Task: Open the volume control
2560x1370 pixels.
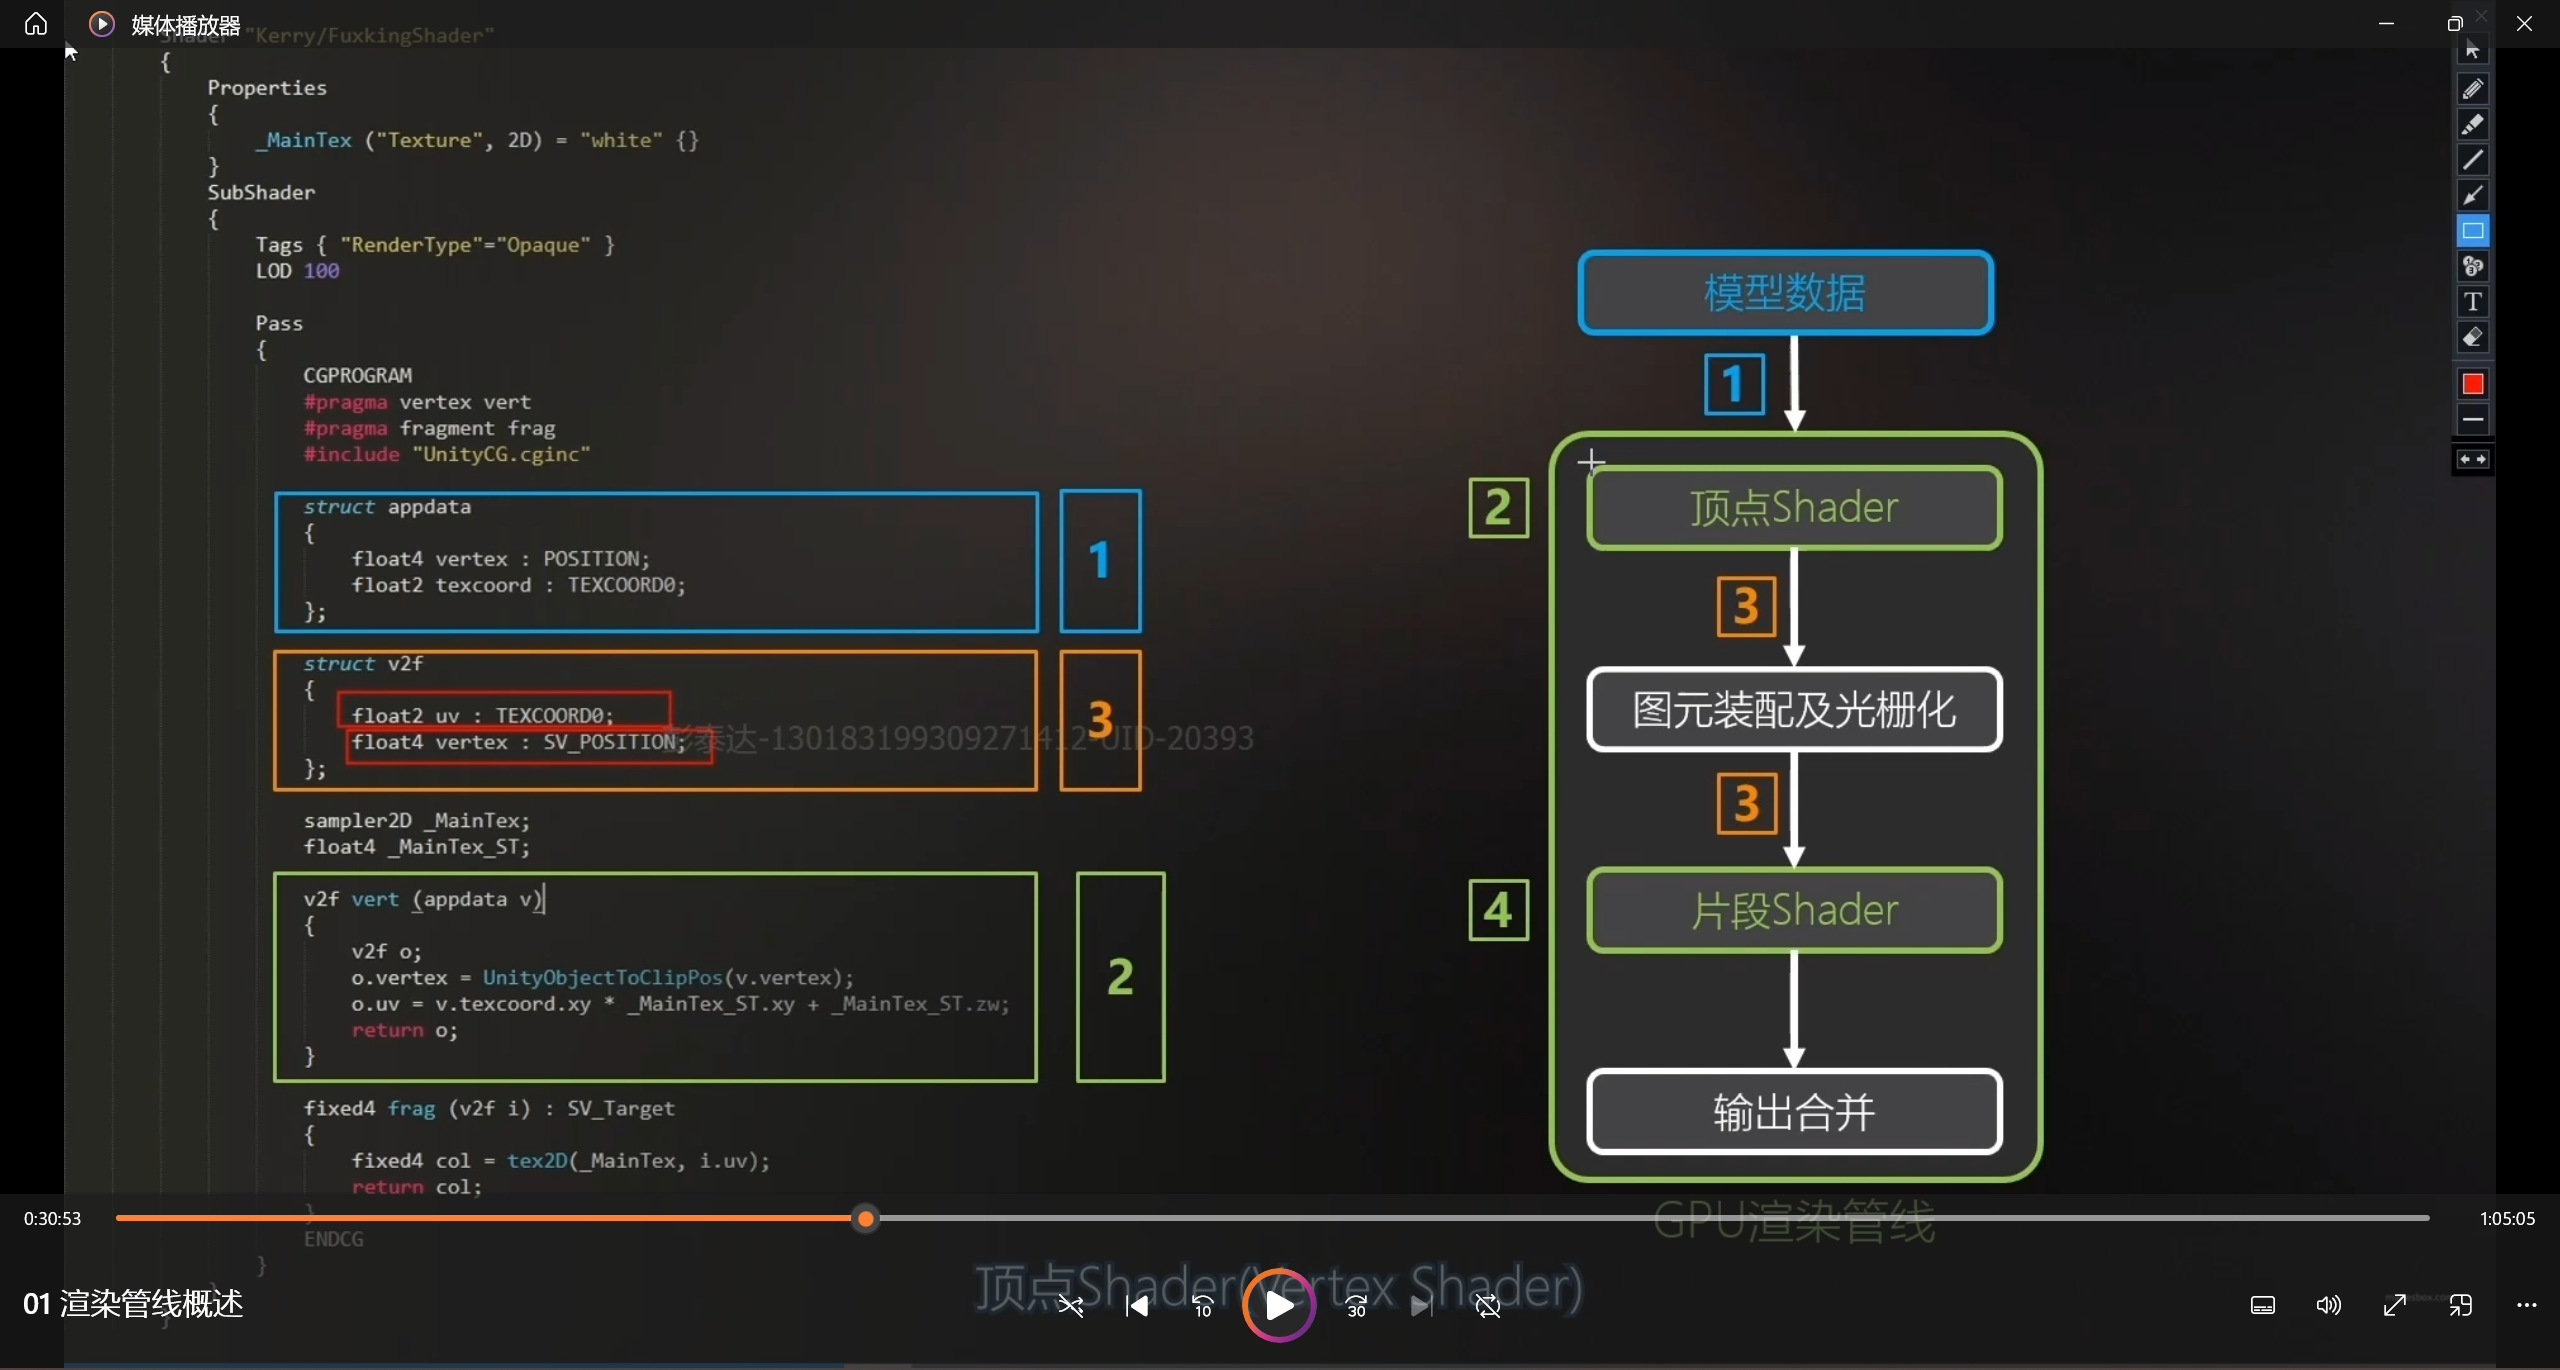Action: coord(2328,1306)
